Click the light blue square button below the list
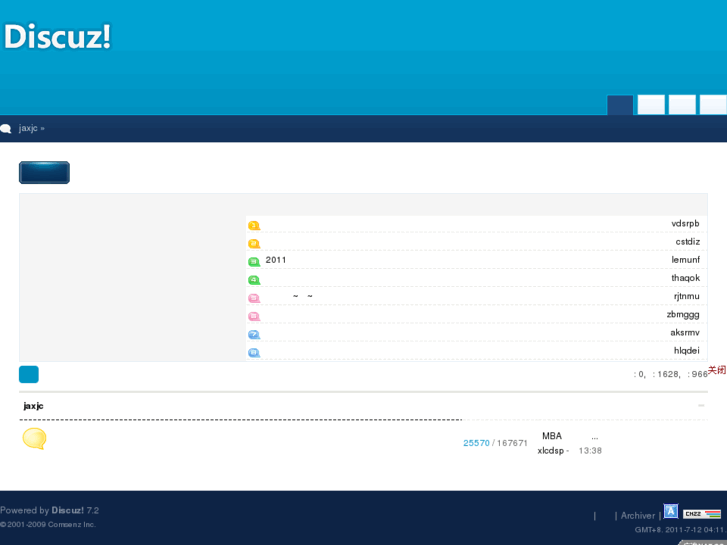Viewport: 727px width, 545px height. pyautogui.click(x=29, y=374)
